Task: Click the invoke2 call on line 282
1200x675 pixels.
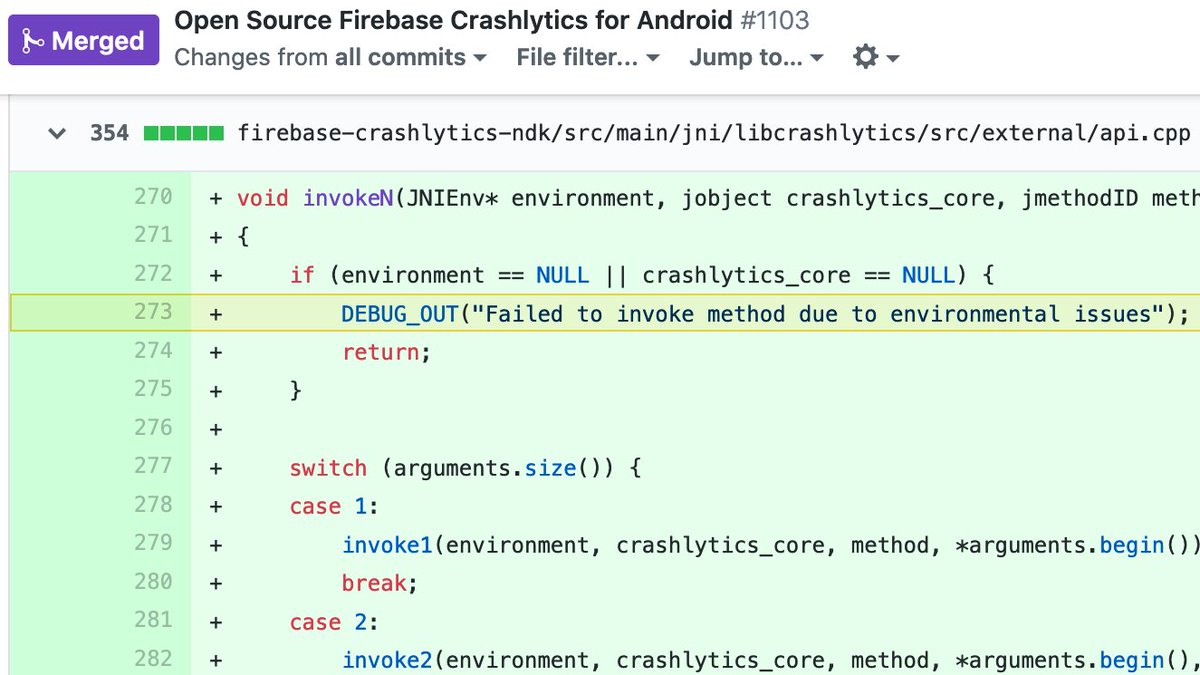Action: [387, 660]
